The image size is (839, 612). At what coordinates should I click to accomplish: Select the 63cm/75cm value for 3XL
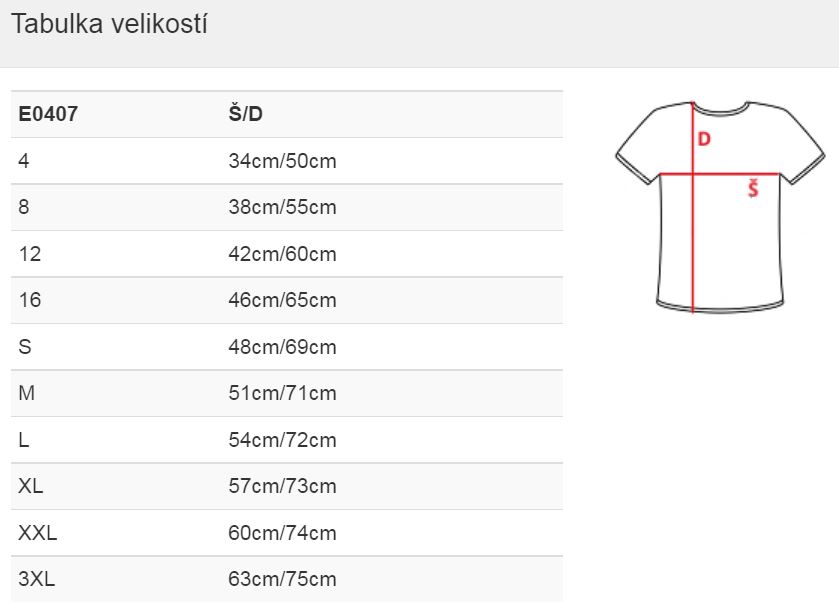coord(283,579)
